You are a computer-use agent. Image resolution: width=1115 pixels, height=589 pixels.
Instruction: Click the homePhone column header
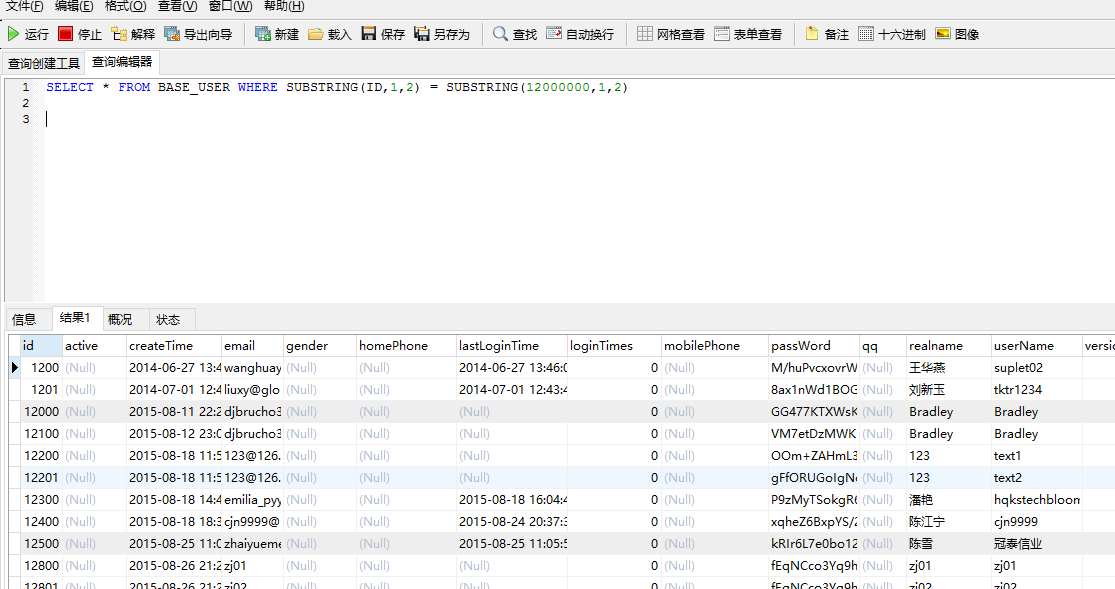coord(406,346)
